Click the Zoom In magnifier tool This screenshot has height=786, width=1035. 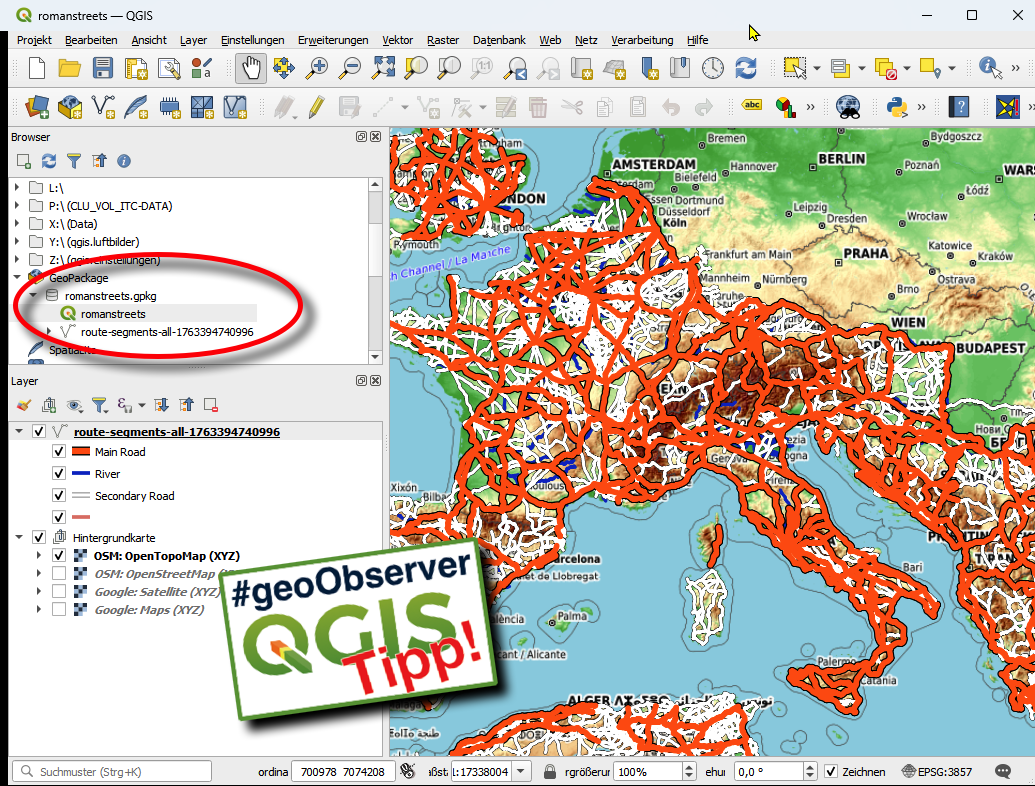[x=317, y=68]
